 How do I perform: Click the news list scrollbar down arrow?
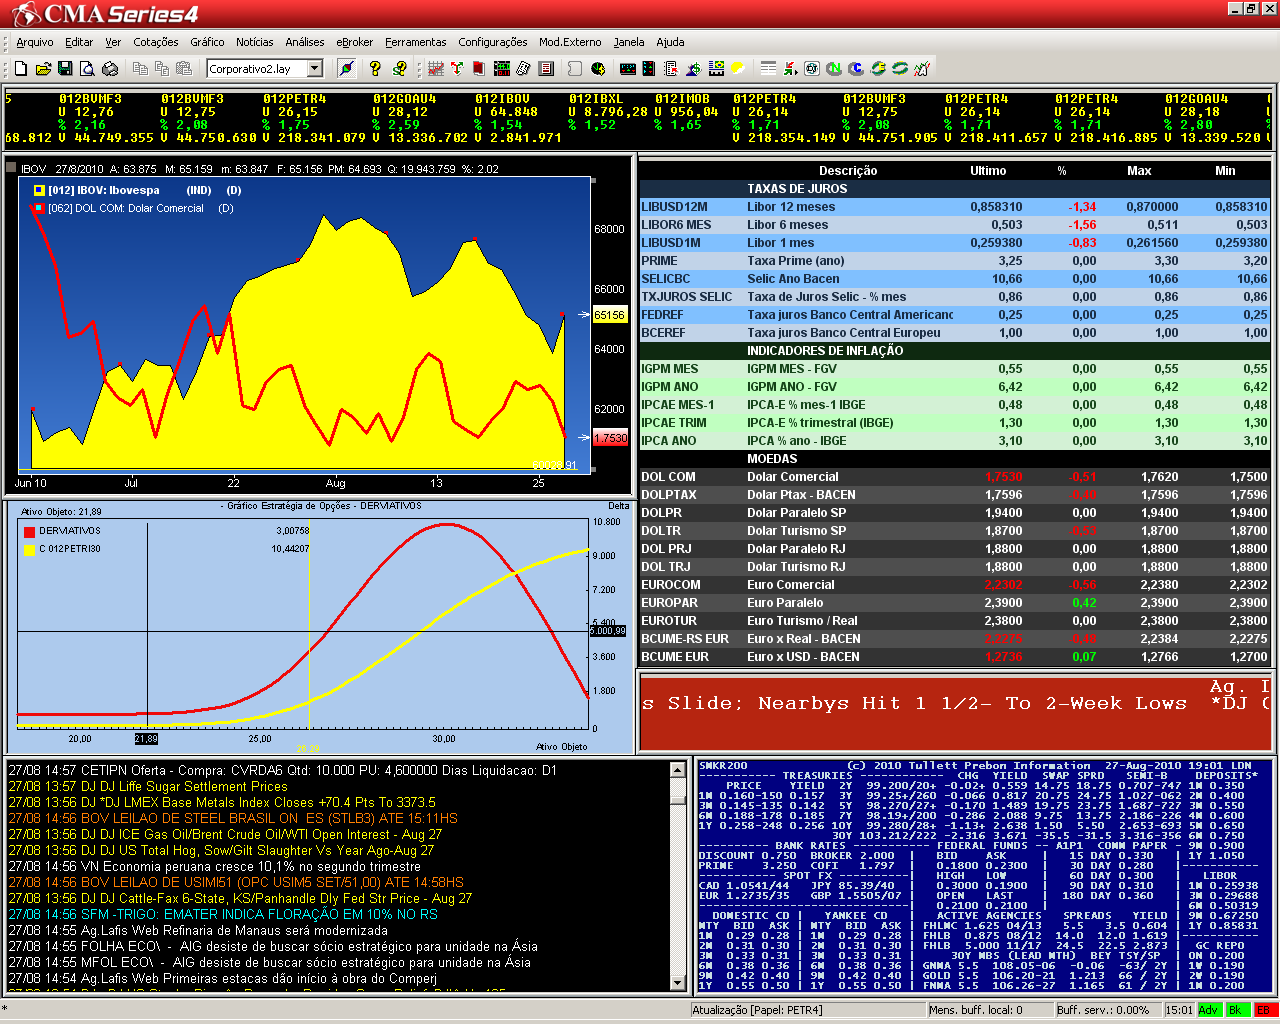[677, 984]
